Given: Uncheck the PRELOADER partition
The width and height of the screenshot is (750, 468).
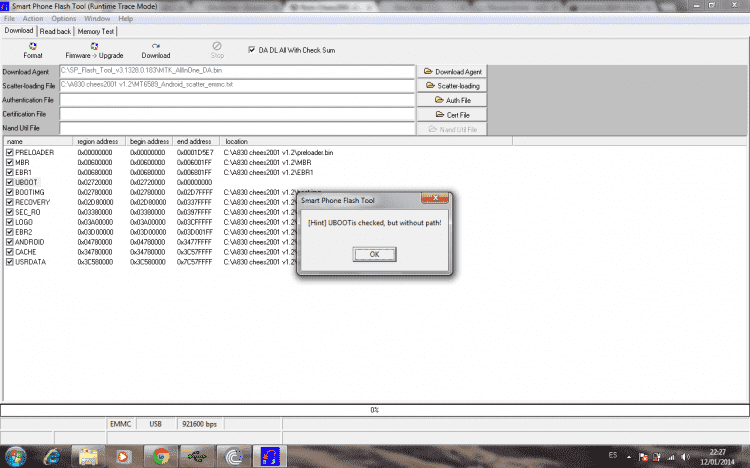Looking at the screenshot, I should coord(10,152).
